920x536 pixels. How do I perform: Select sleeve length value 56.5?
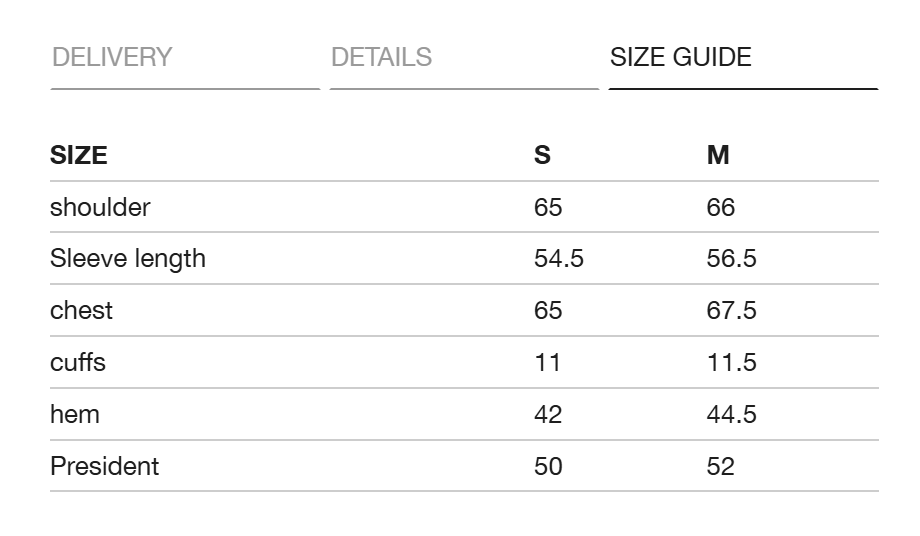pyautogui.click(x=732, y=259)
